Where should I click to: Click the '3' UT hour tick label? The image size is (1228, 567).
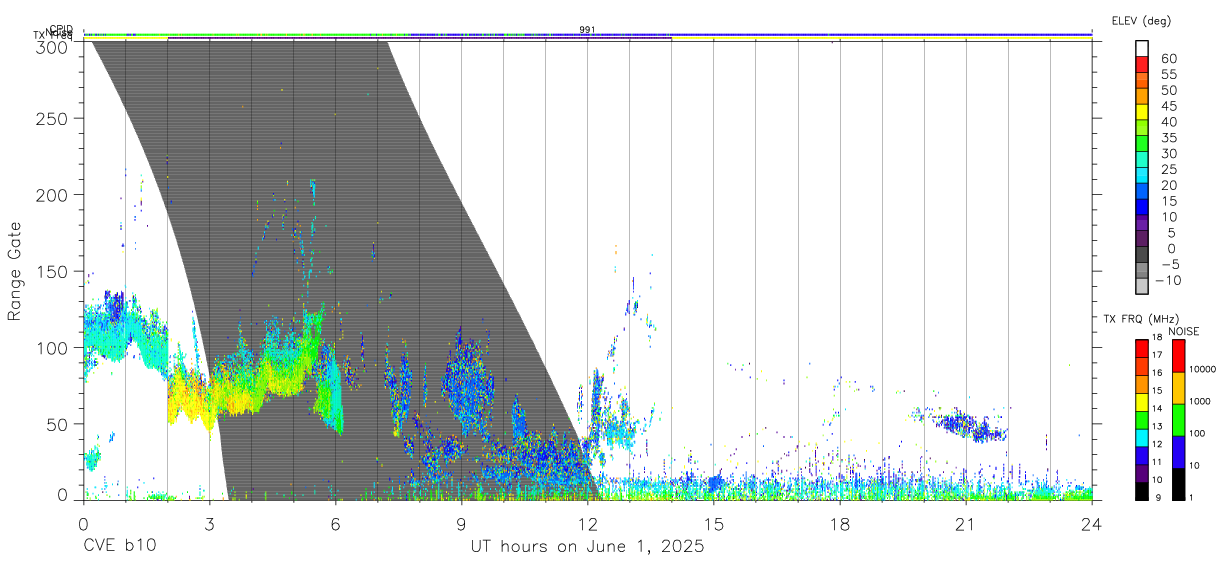coord(209,522)
